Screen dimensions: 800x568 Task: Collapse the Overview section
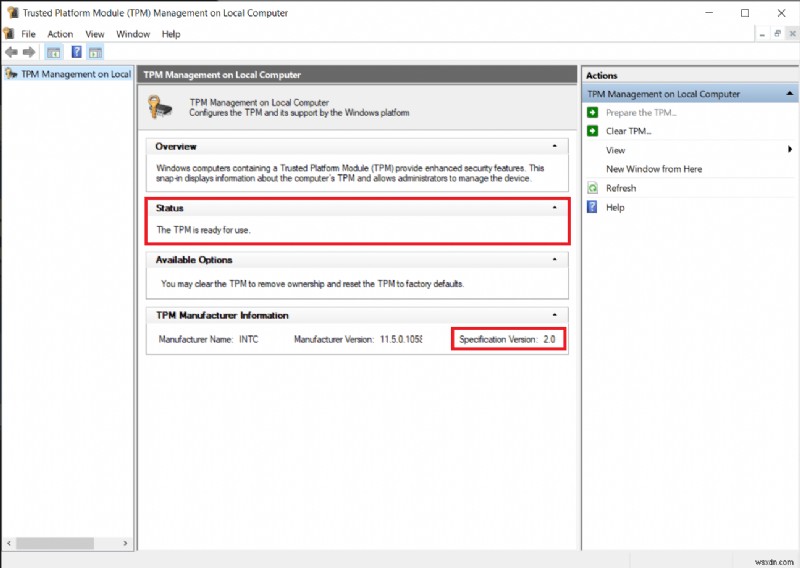click(555, 146)
